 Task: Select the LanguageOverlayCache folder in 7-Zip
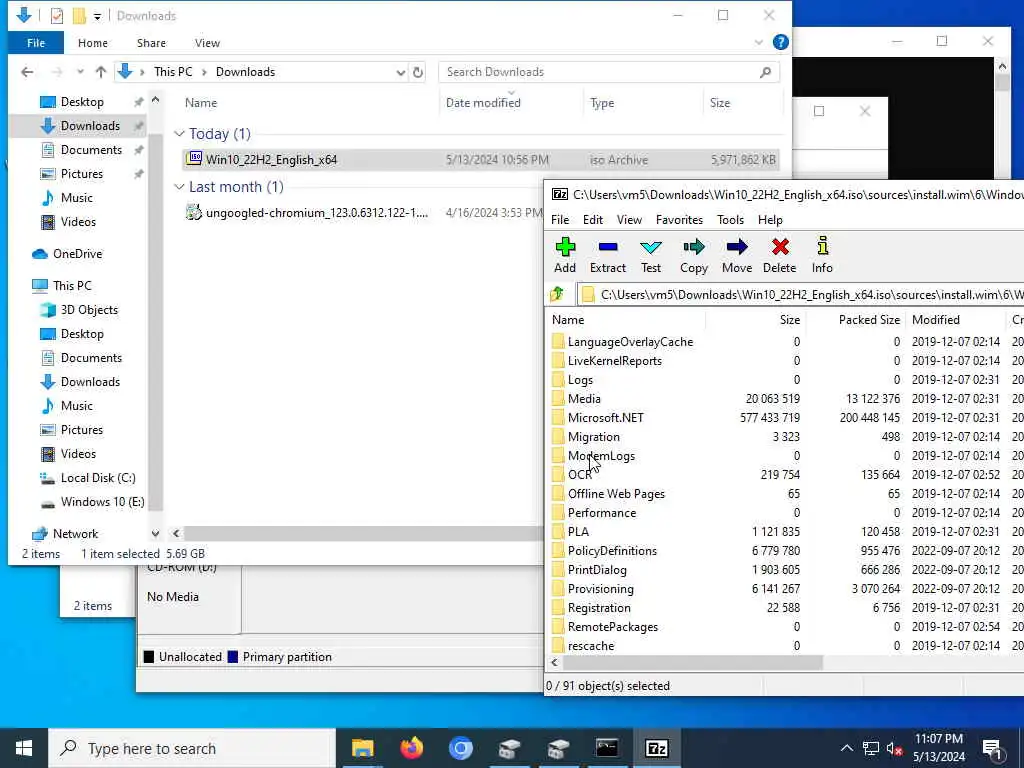[x=630, y=342]
